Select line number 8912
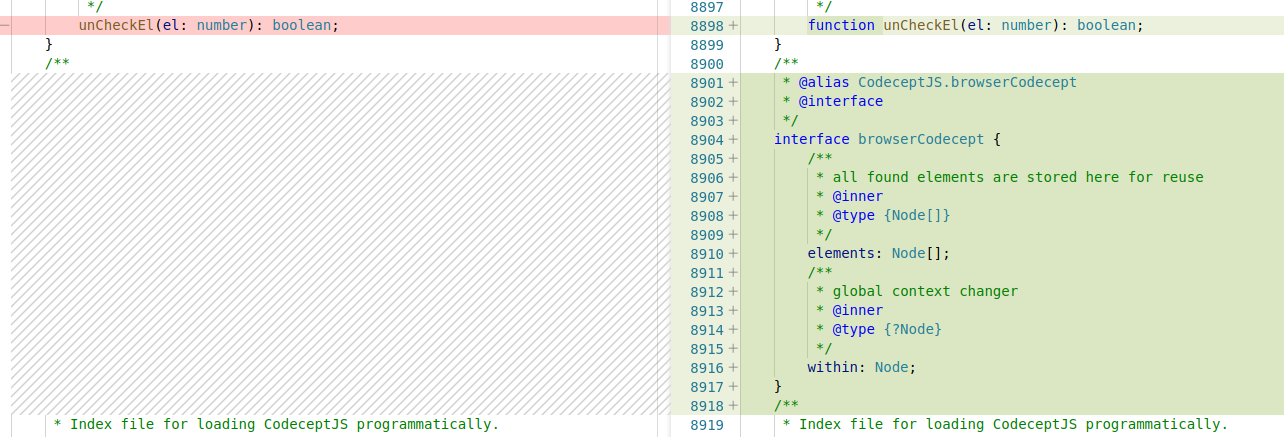The image size is (1284, 437). click(706, 291)
